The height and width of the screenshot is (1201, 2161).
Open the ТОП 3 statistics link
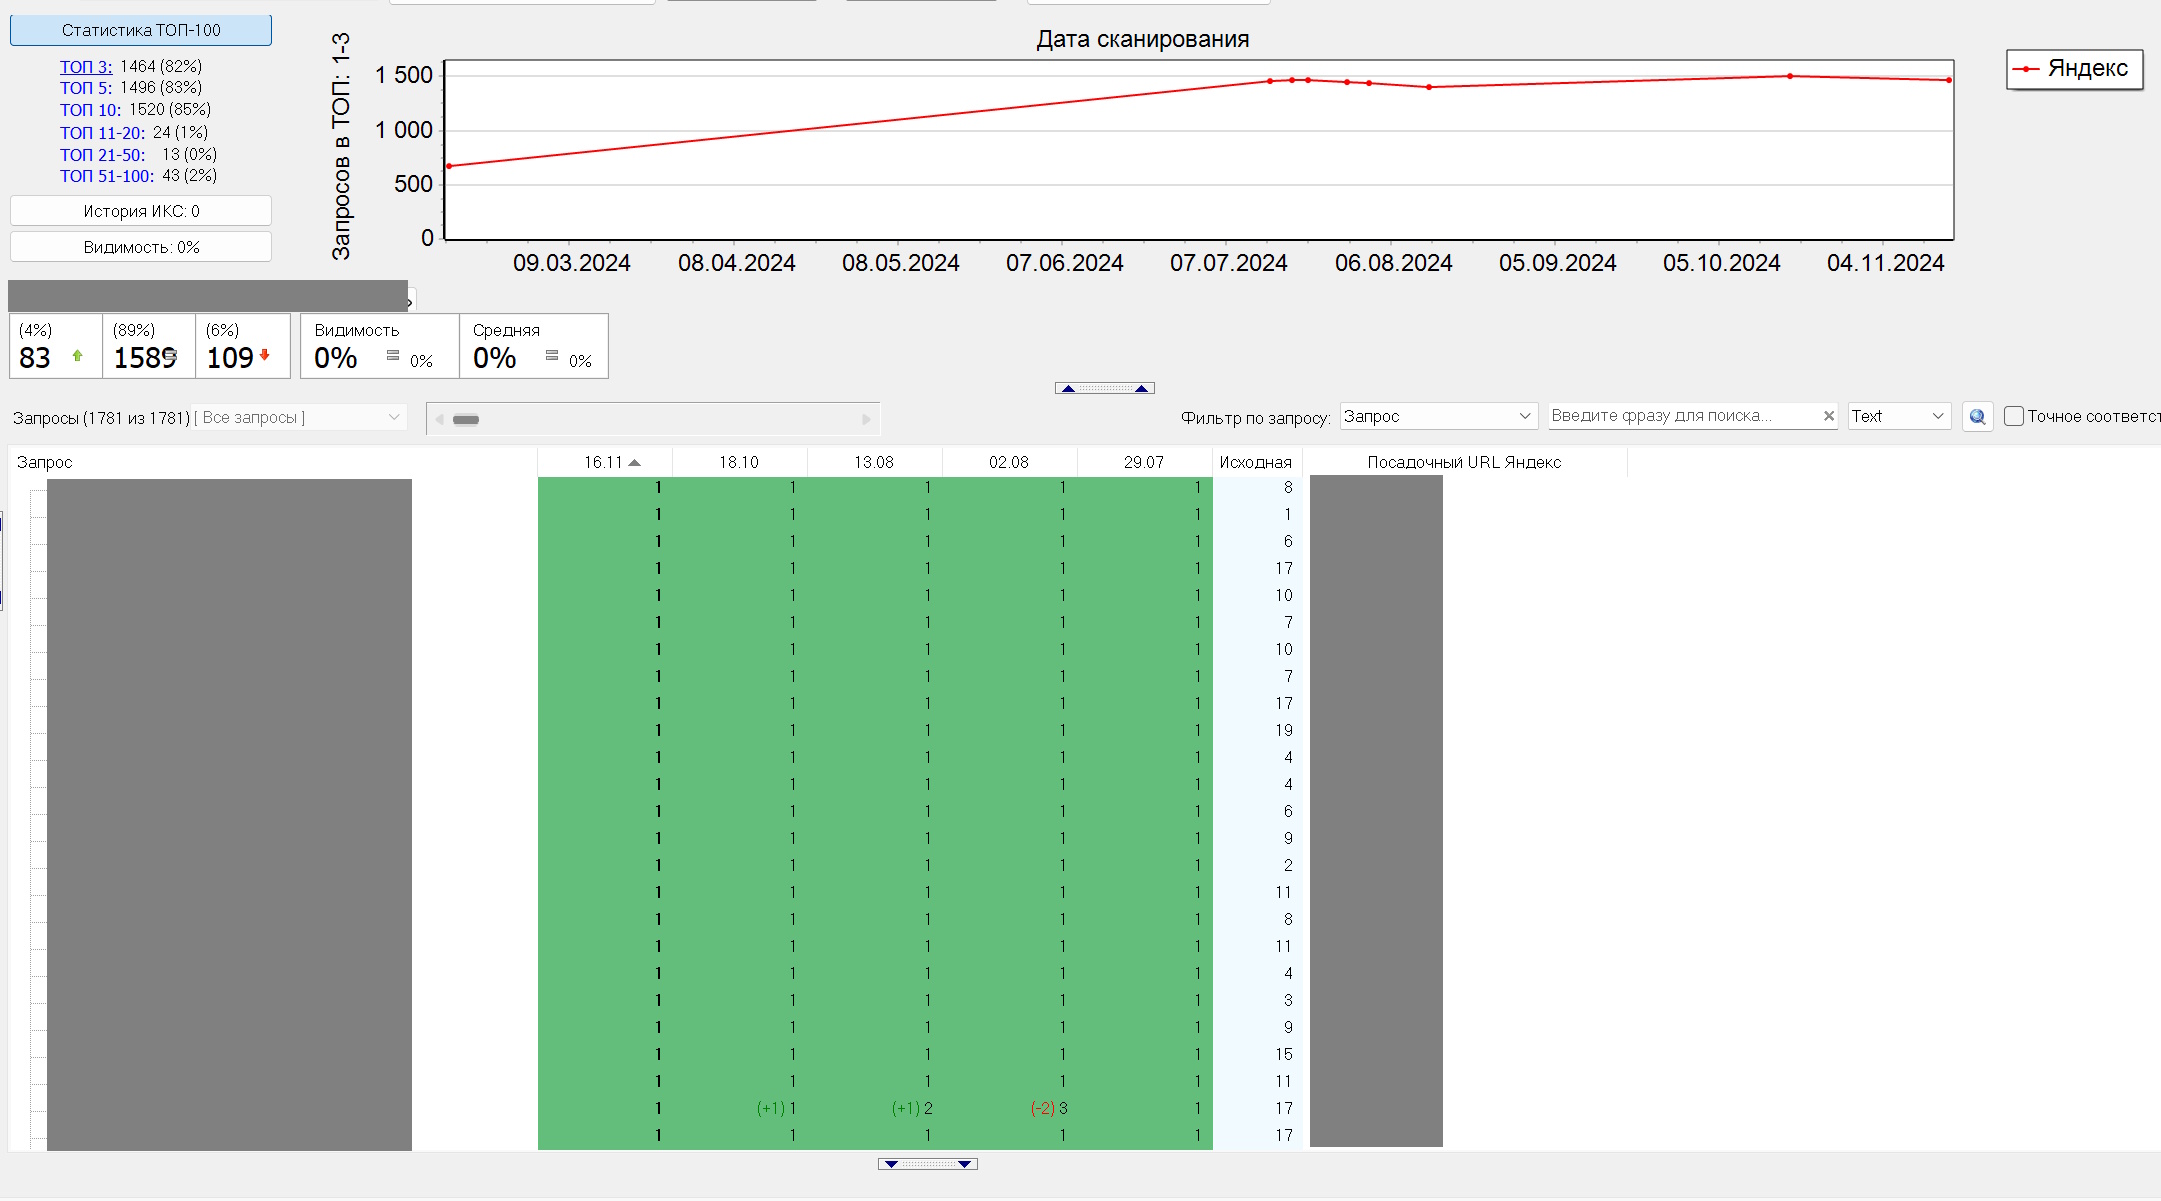(x=86, y=66)
